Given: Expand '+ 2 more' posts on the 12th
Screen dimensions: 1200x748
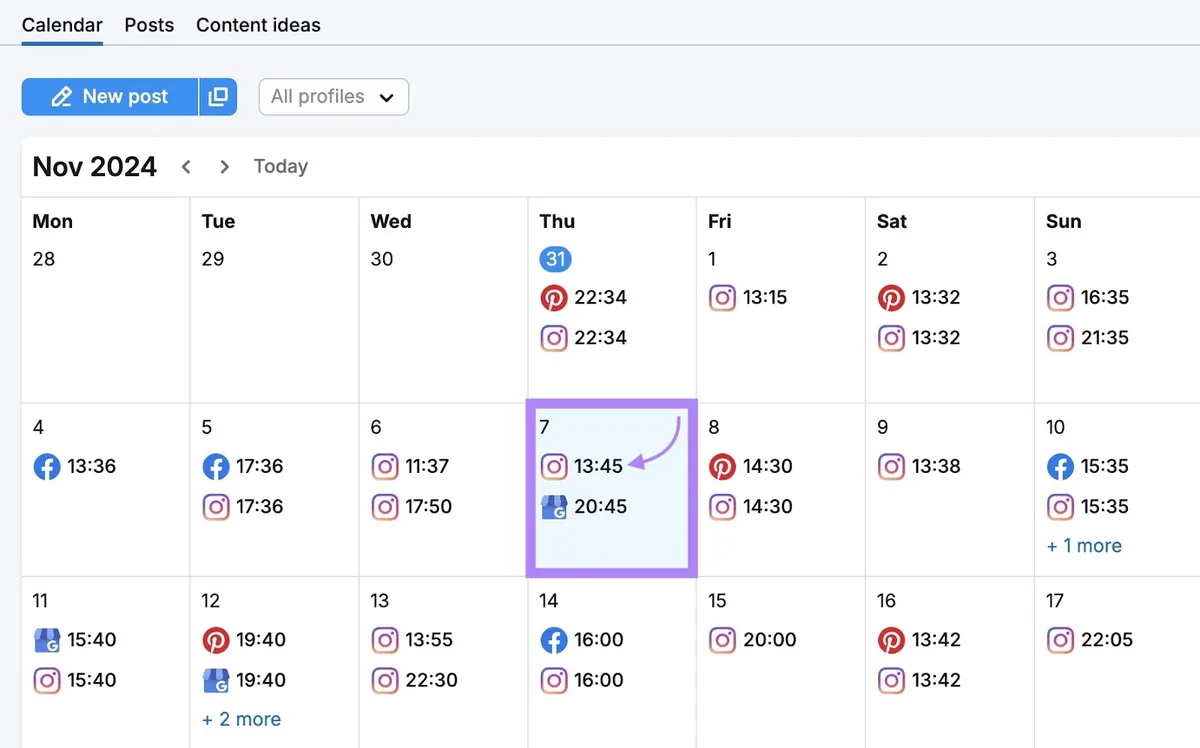Looking at the screenshot, I should point(241,719).
